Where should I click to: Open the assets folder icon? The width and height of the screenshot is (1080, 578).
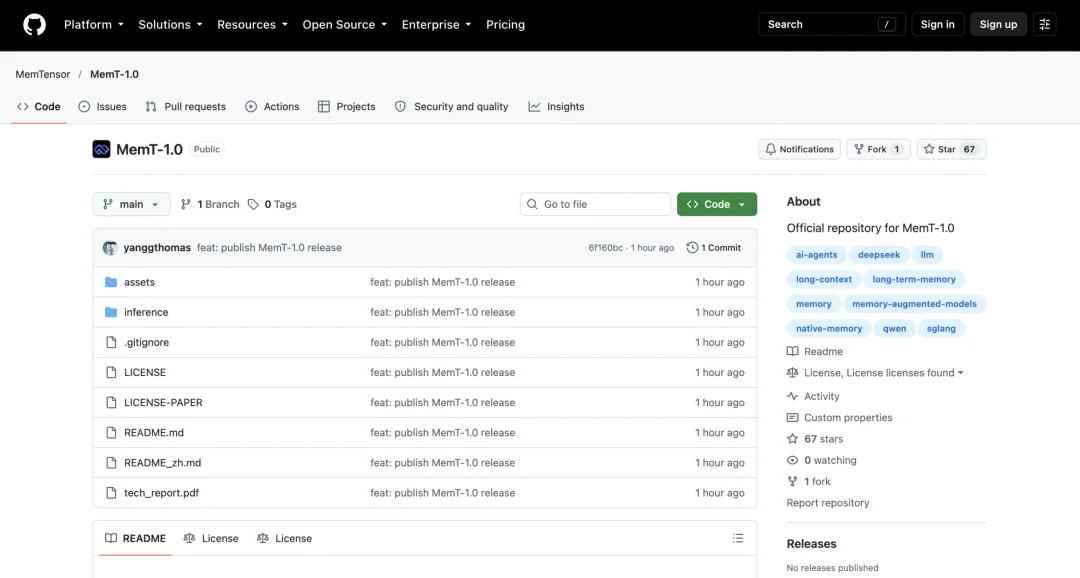tap(111, 282)
